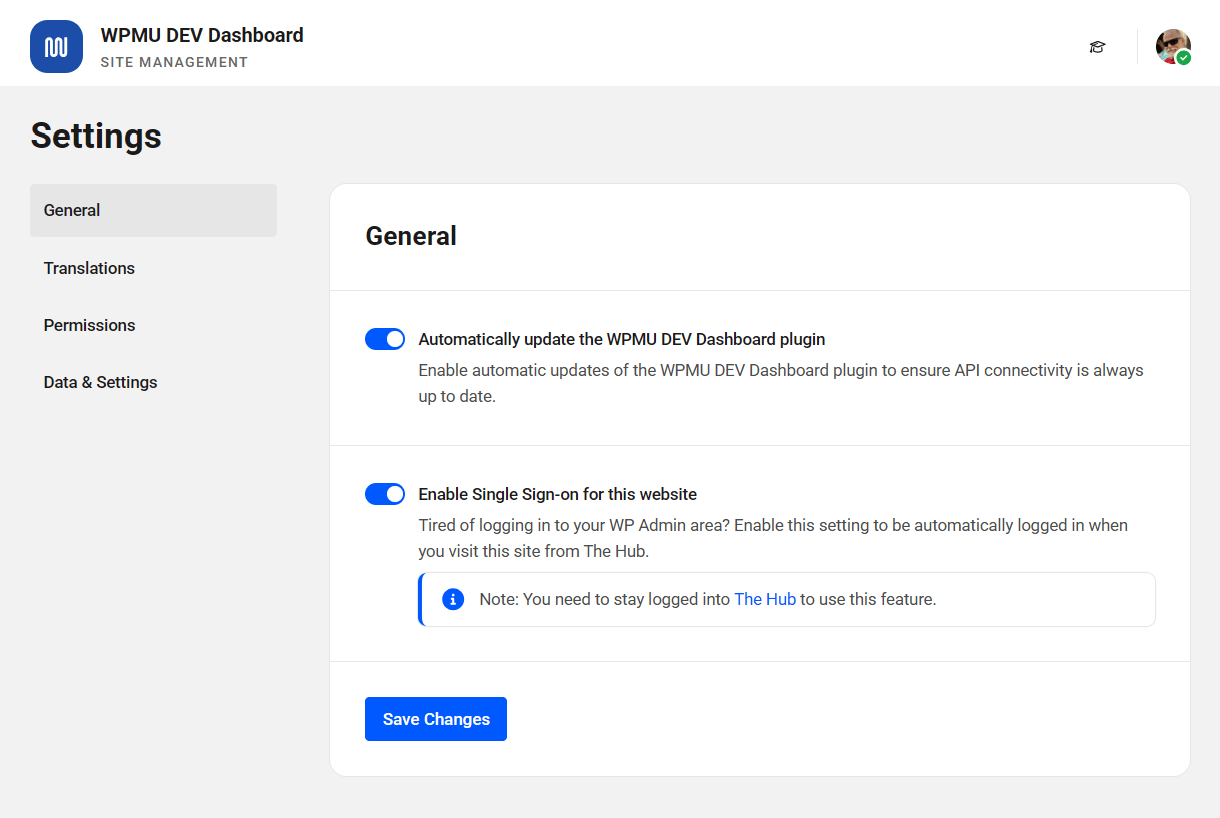This screenshot has height=818, width=1220.
Task: Click the SITE MANAGEMENT subtitle text
Action: pyautogui.click(x=174, y=62)
